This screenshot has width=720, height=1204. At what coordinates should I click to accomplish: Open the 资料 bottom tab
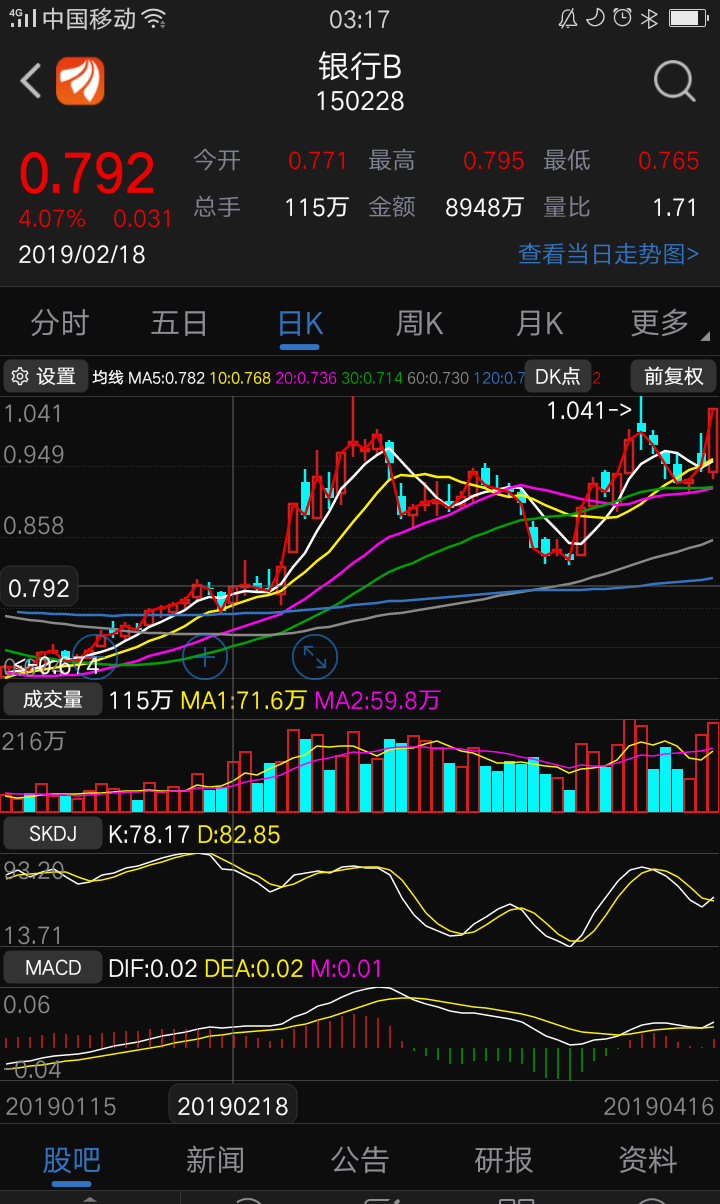(648, 1160)
